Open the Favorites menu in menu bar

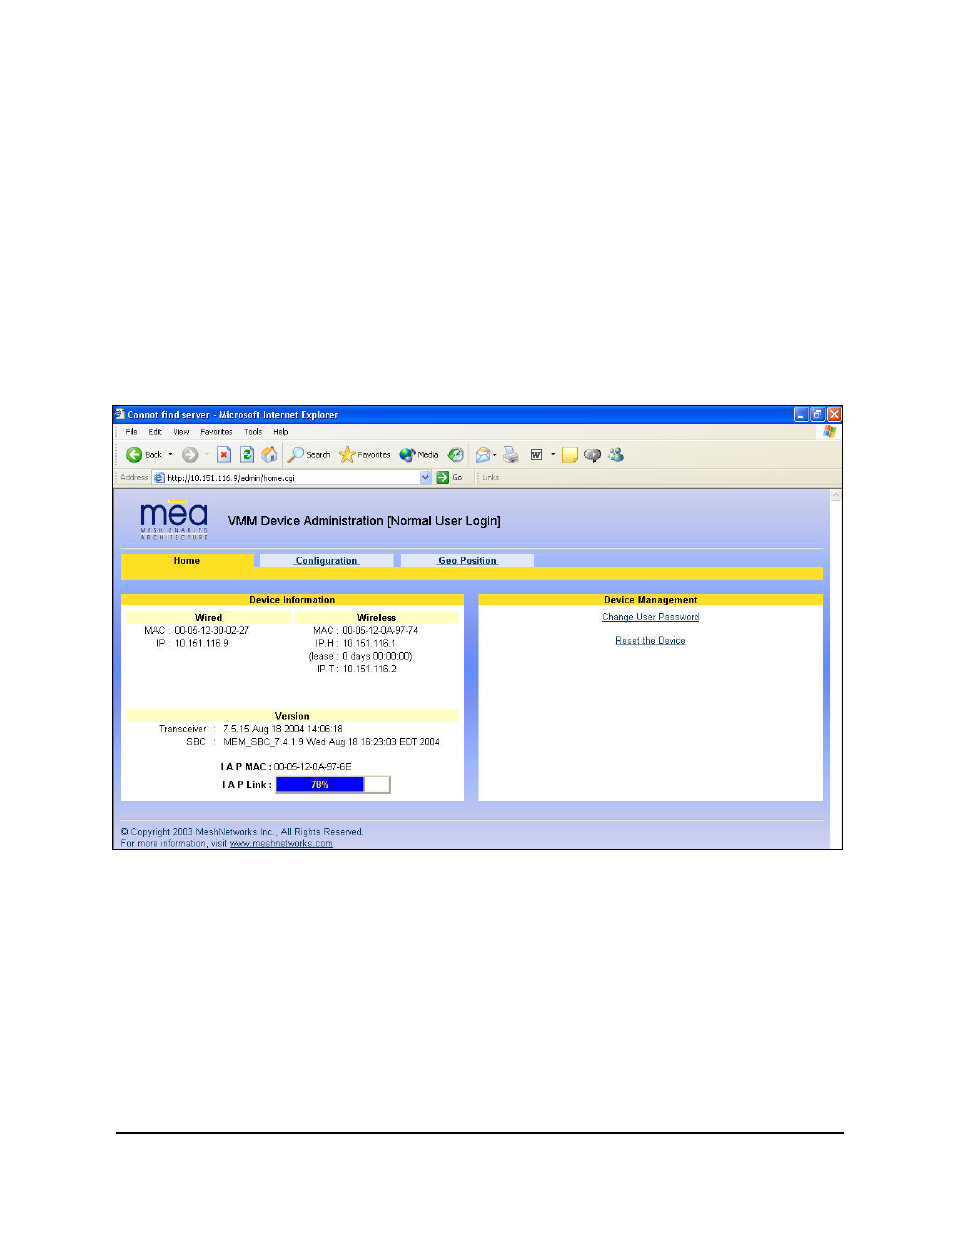click(216, 432)
